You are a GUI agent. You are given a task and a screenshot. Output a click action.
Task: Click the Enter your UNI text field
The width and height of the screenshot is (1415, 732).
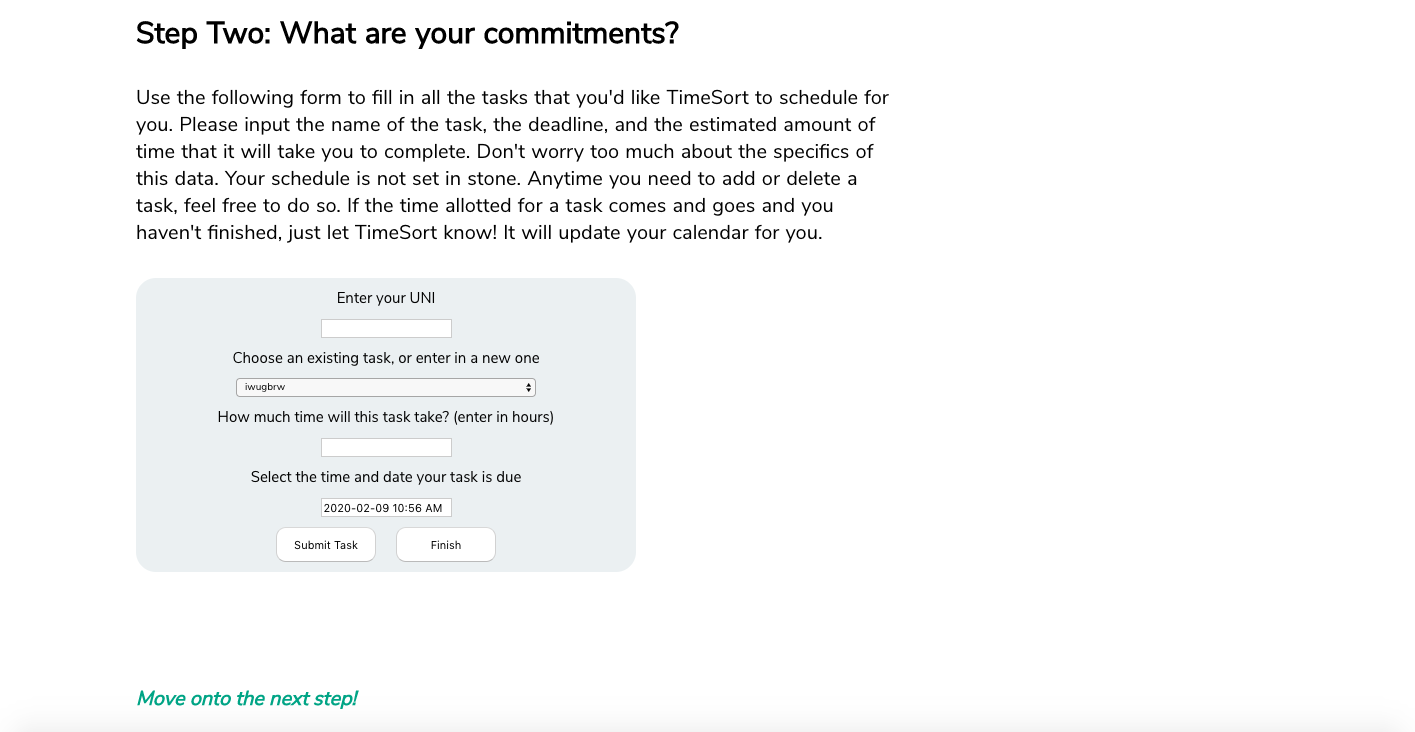click(x=386, y=328)
